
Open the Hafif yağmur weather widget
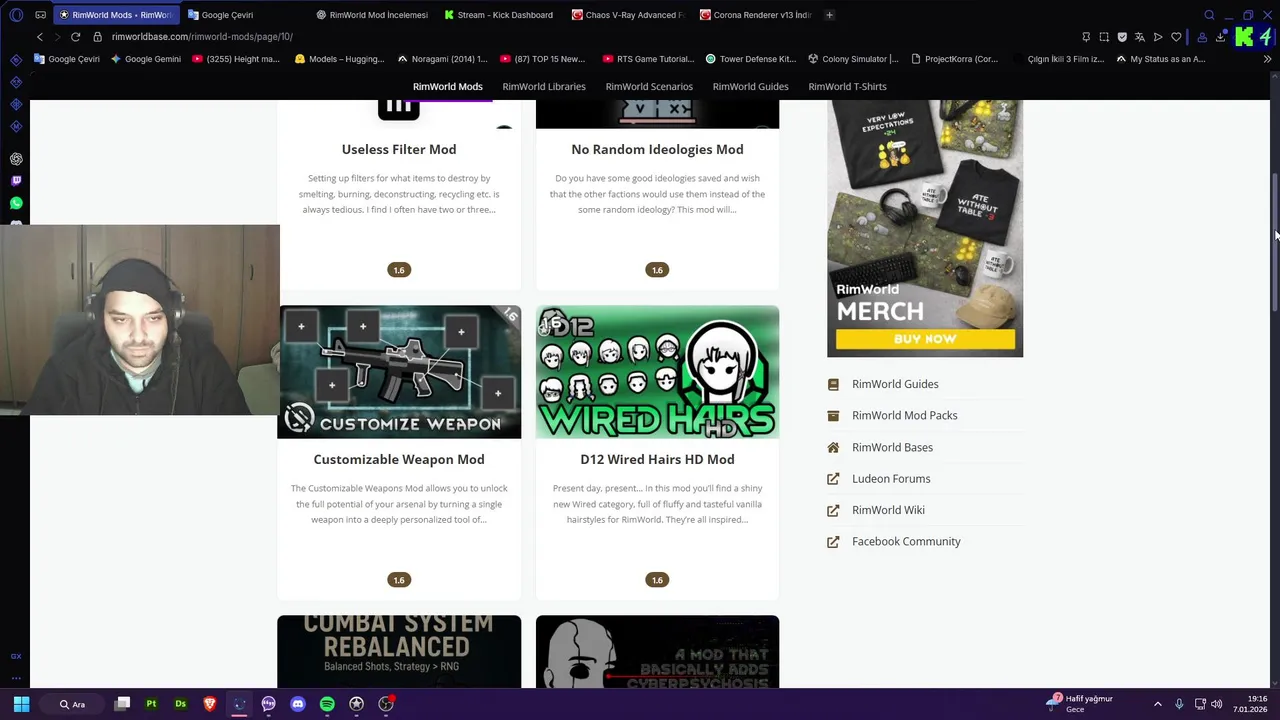tap(1080, 704)
